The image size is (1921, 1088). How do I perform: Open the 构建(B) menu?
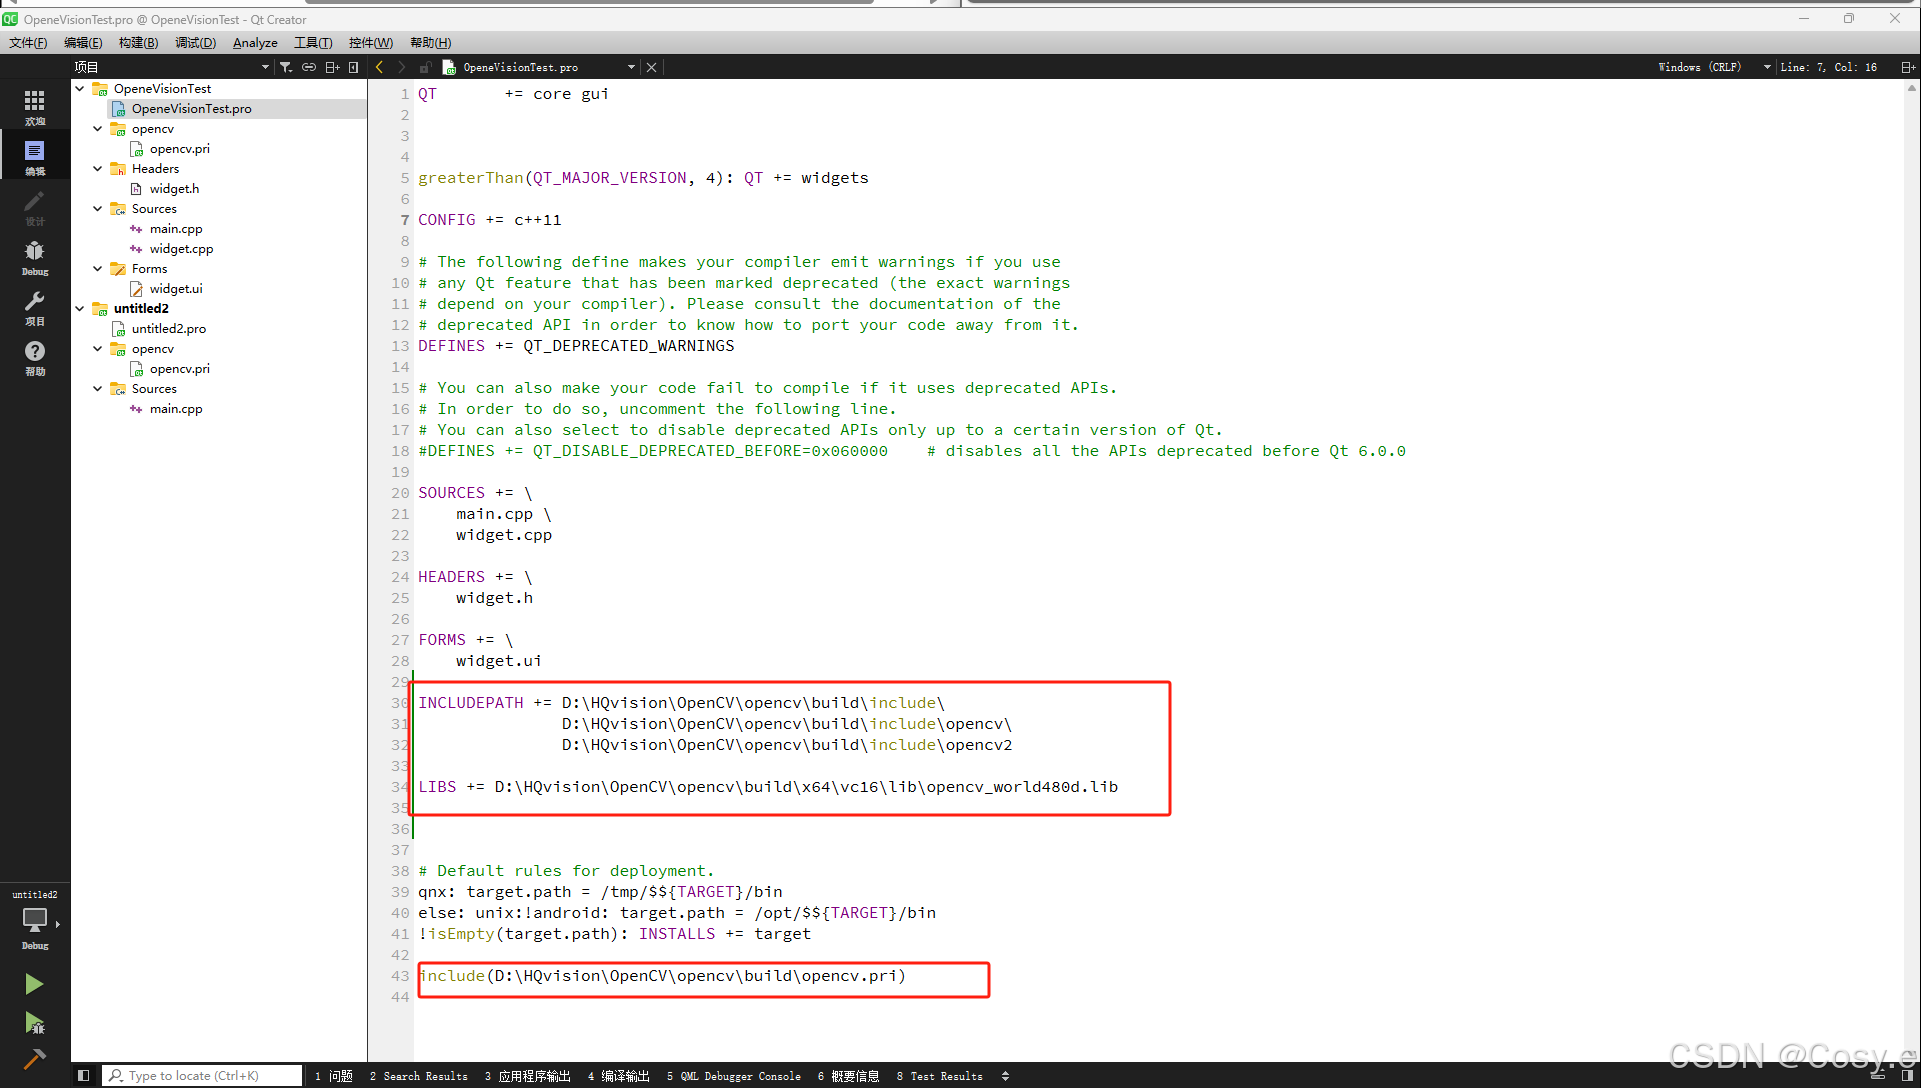pyautogui.click(x=138, y=43)
